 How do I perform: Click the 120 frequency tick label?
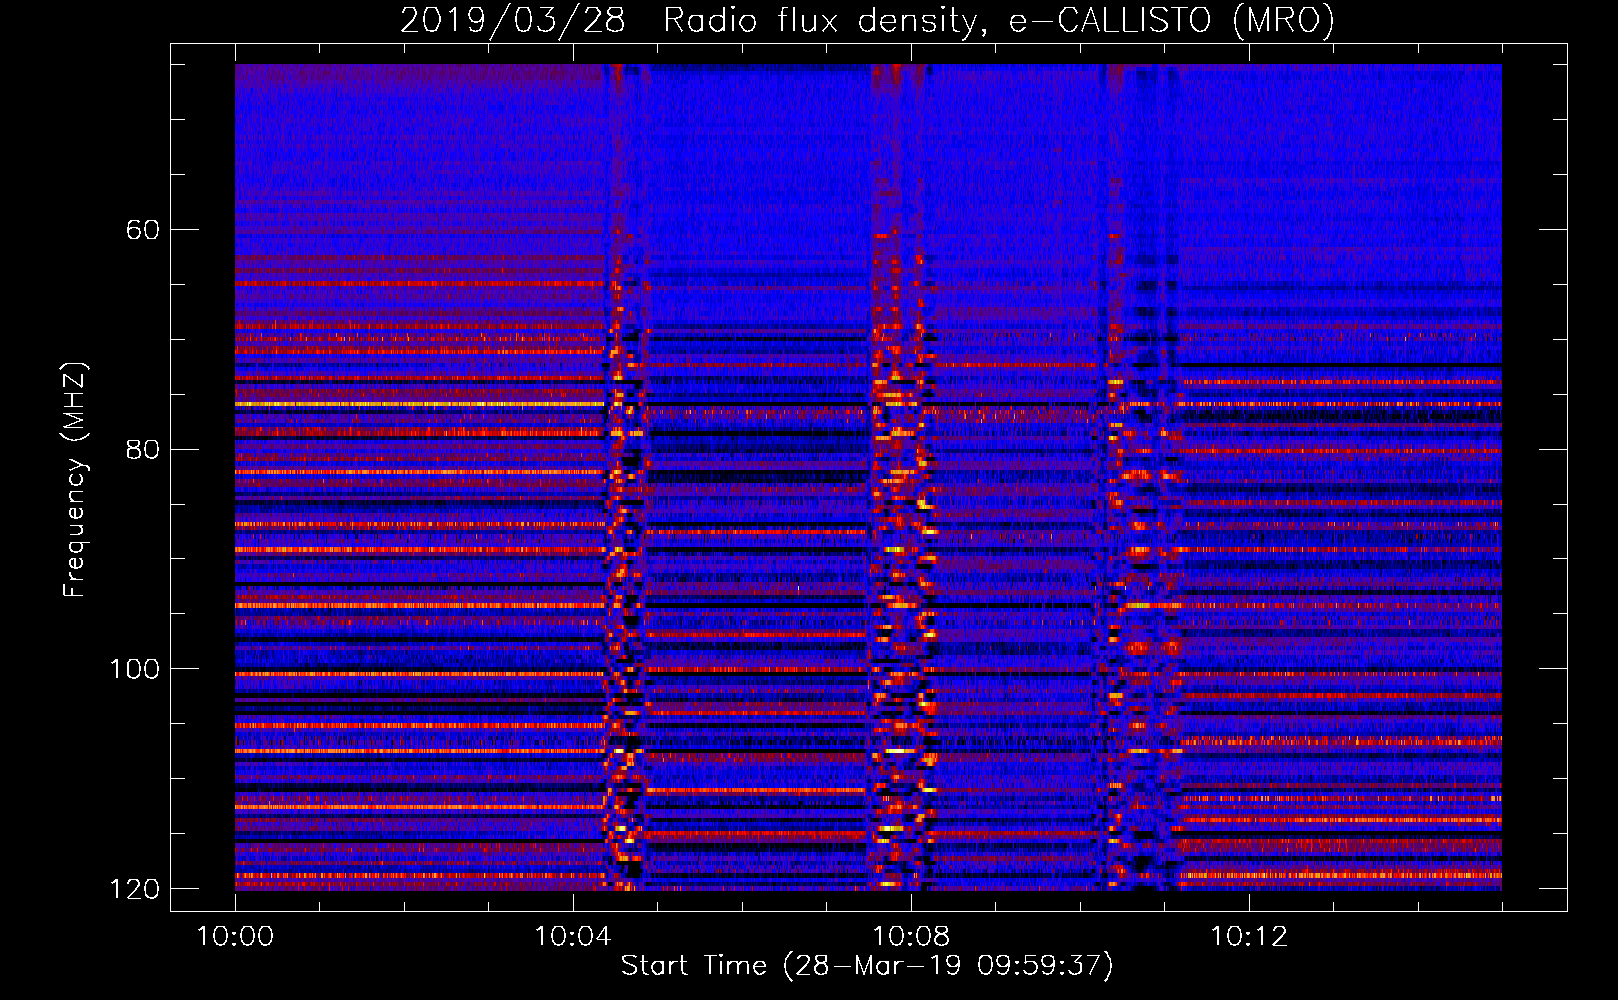(134, 889)
